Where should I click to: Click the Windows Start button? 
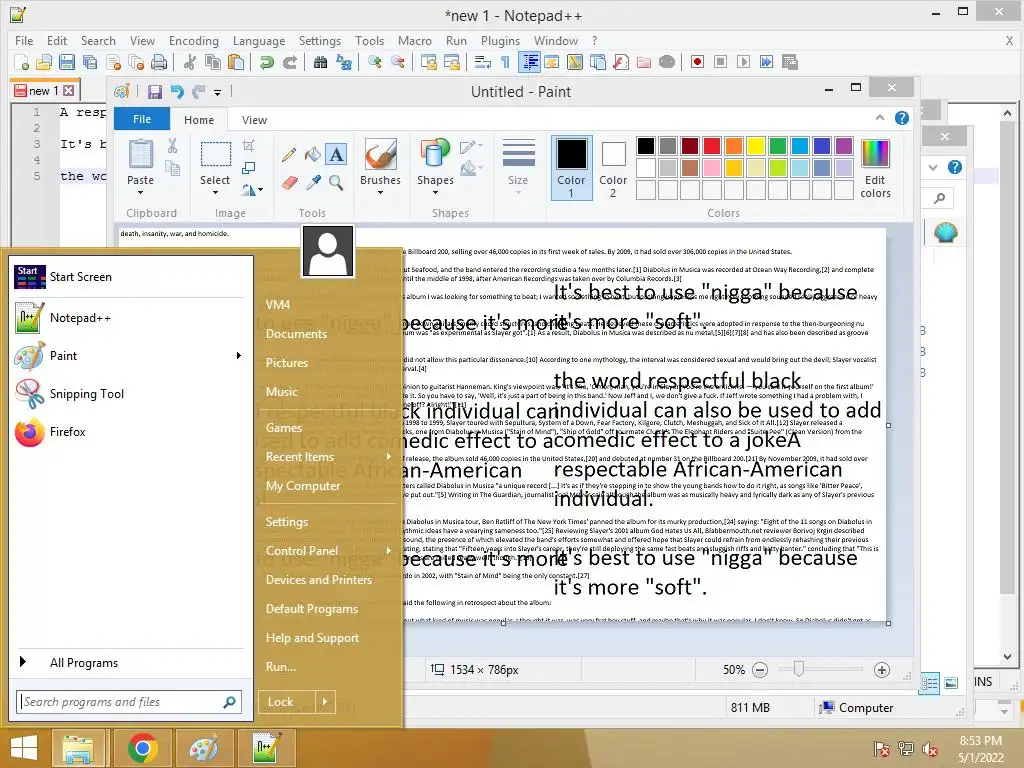pos(24,748)
